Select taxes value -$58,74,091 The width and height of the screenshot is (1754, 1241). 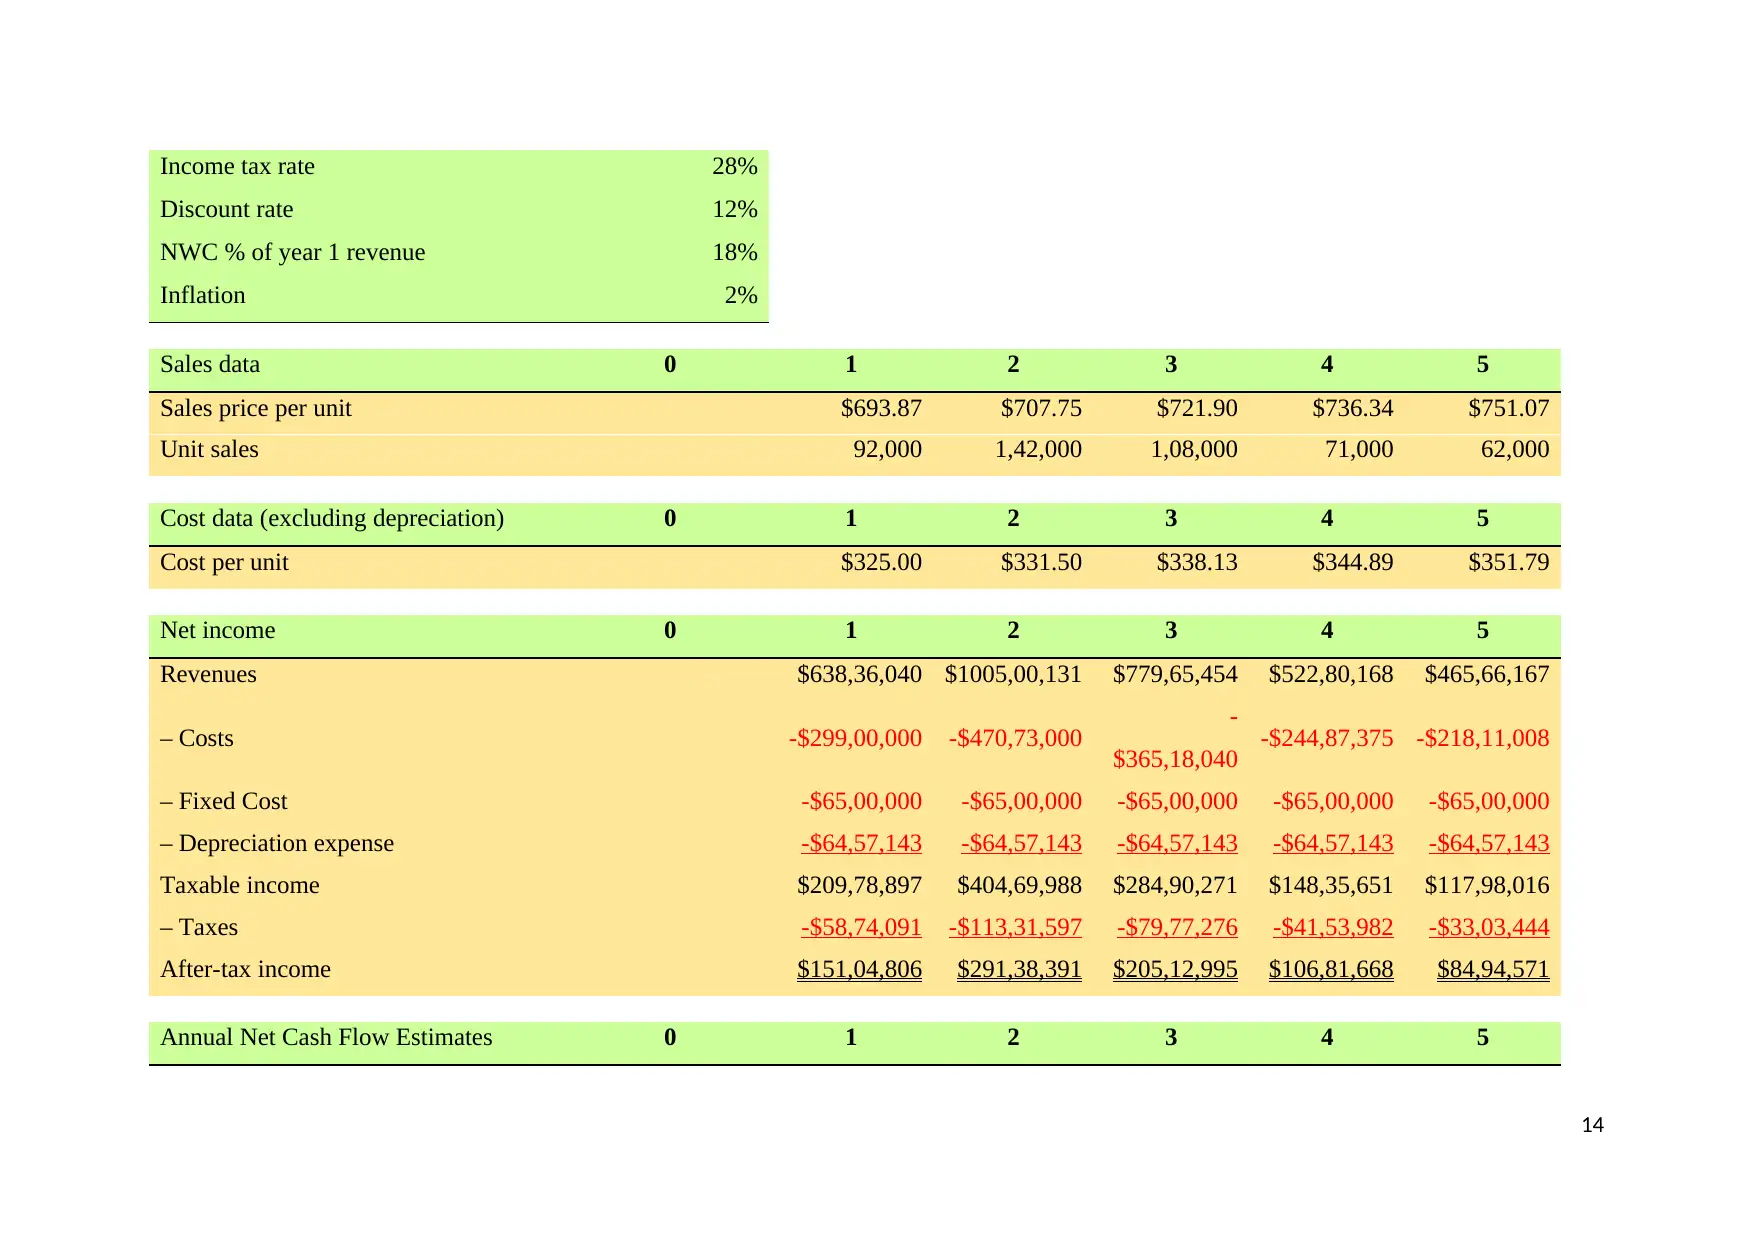click(x=861, y=927)
